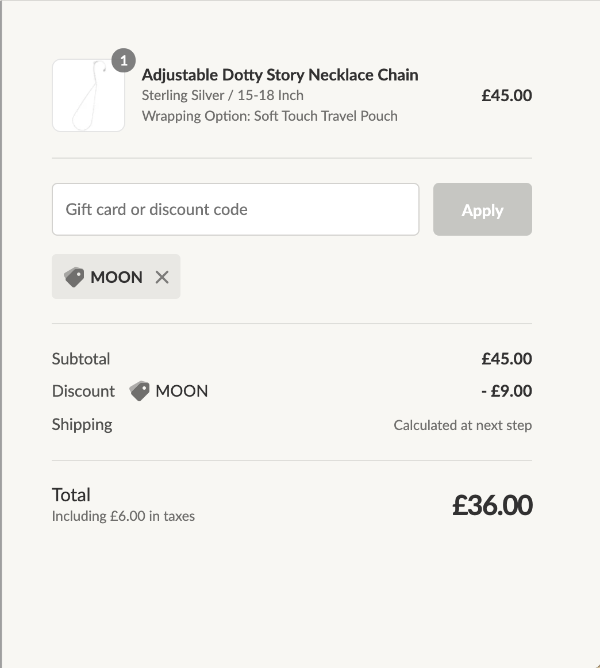This screenshot has height=668, width=600.
Task: Click the Adjustable Dotty Story Necklace Chain title
Action: click(280, 75)
